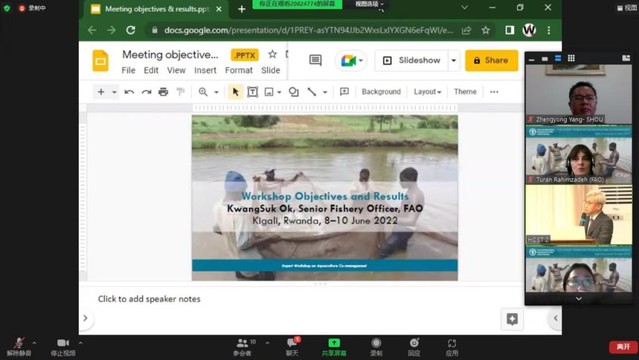
Task: Click the Background button
Action: point(381,92)
